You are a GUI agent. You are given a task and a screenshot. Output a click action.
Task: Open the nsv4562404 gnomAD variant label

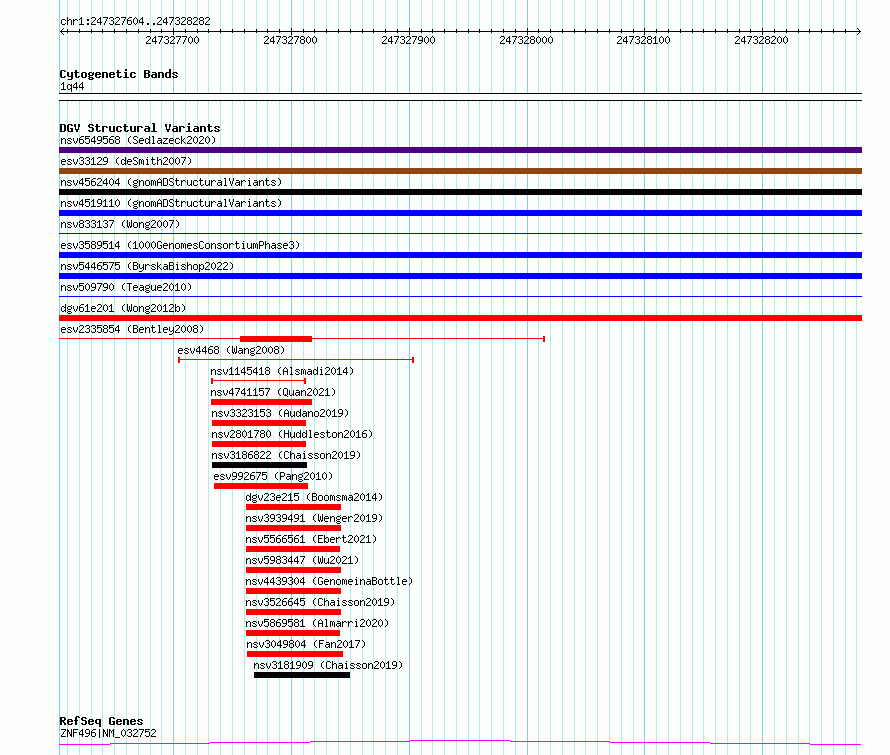[x=171, y=182]
